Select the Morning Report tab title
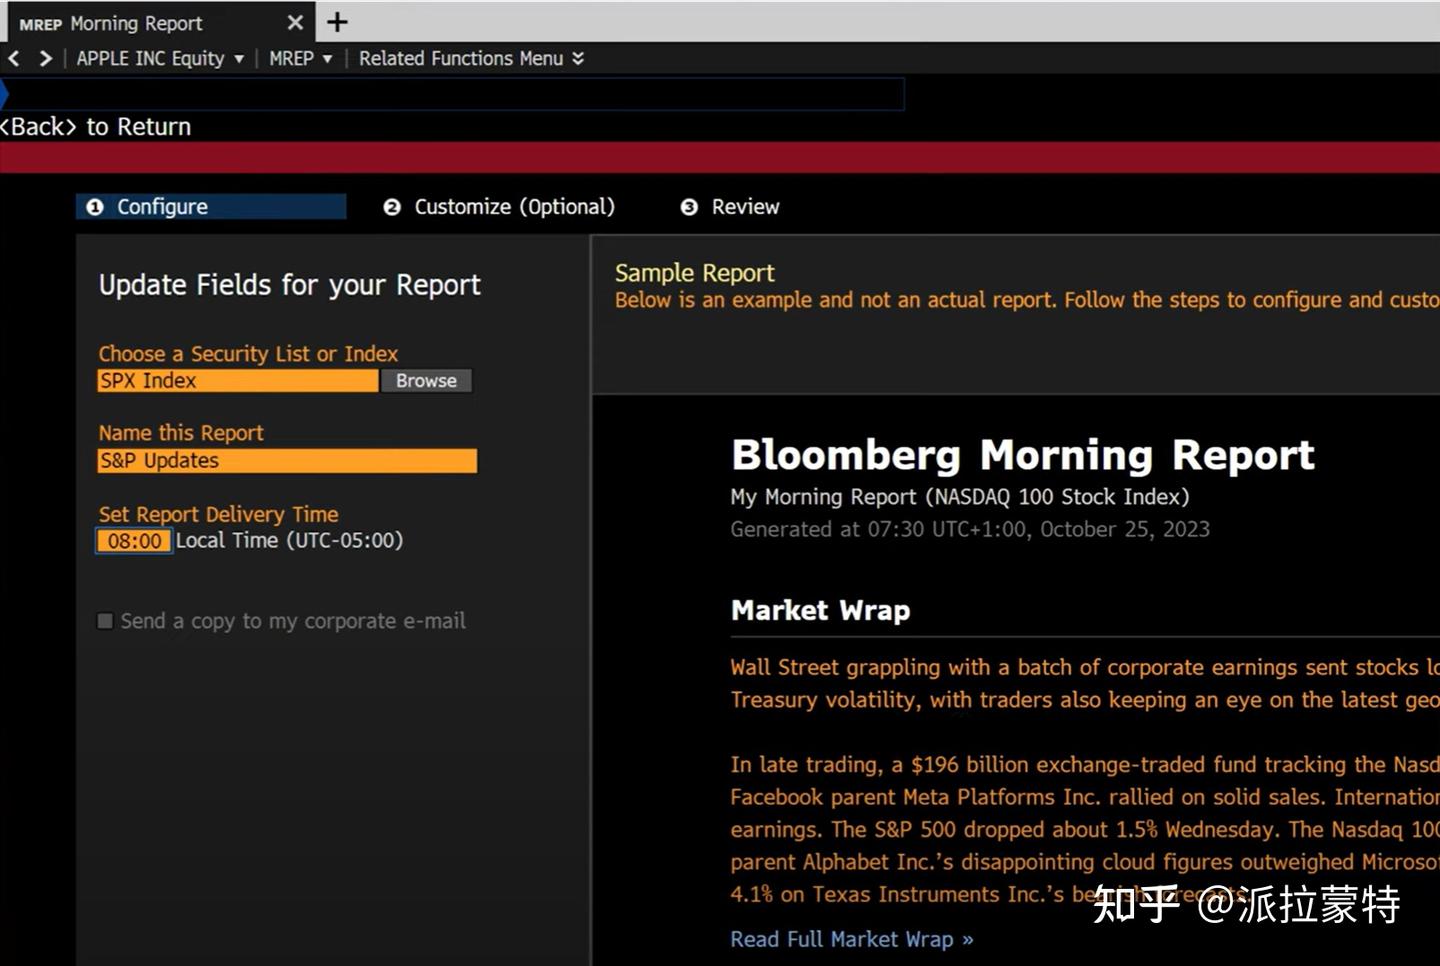The image size is (1440, 966). (x=136, y=23)
